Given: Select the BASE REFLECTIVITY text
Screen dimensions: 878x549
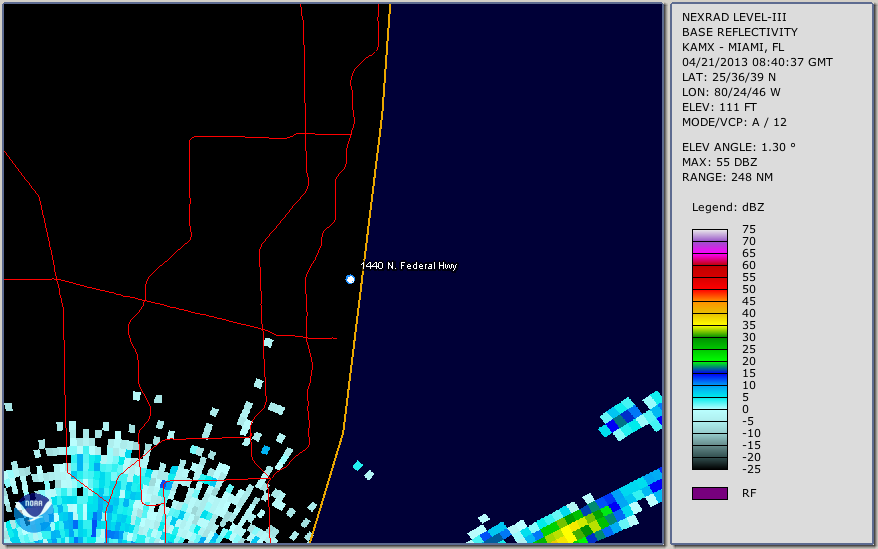Looking at the screenshot, I should 740,32.
